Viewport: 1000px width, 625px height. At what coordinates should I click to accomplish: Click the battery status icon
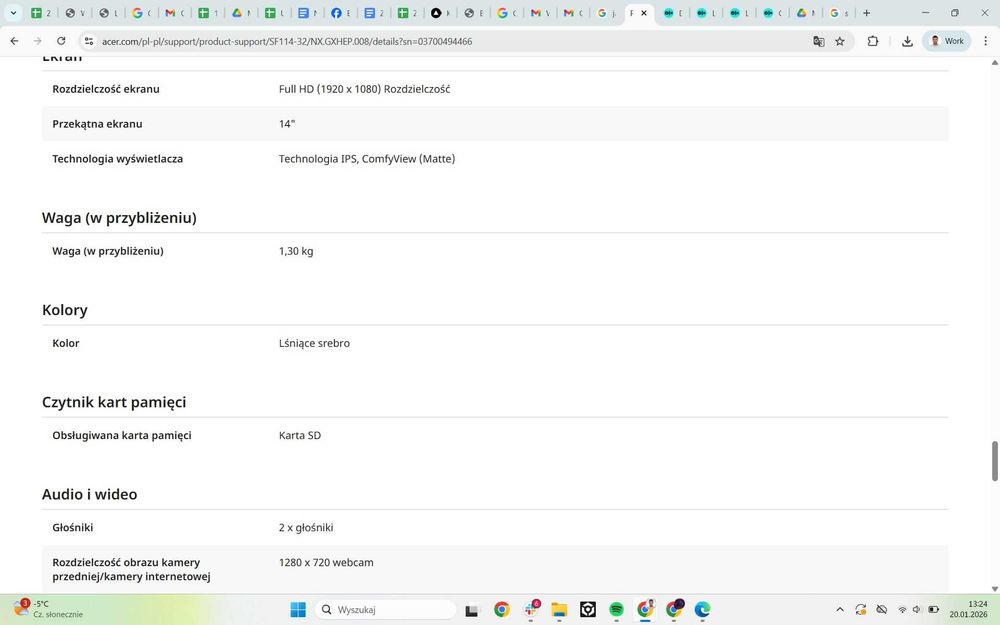point(933,610)
